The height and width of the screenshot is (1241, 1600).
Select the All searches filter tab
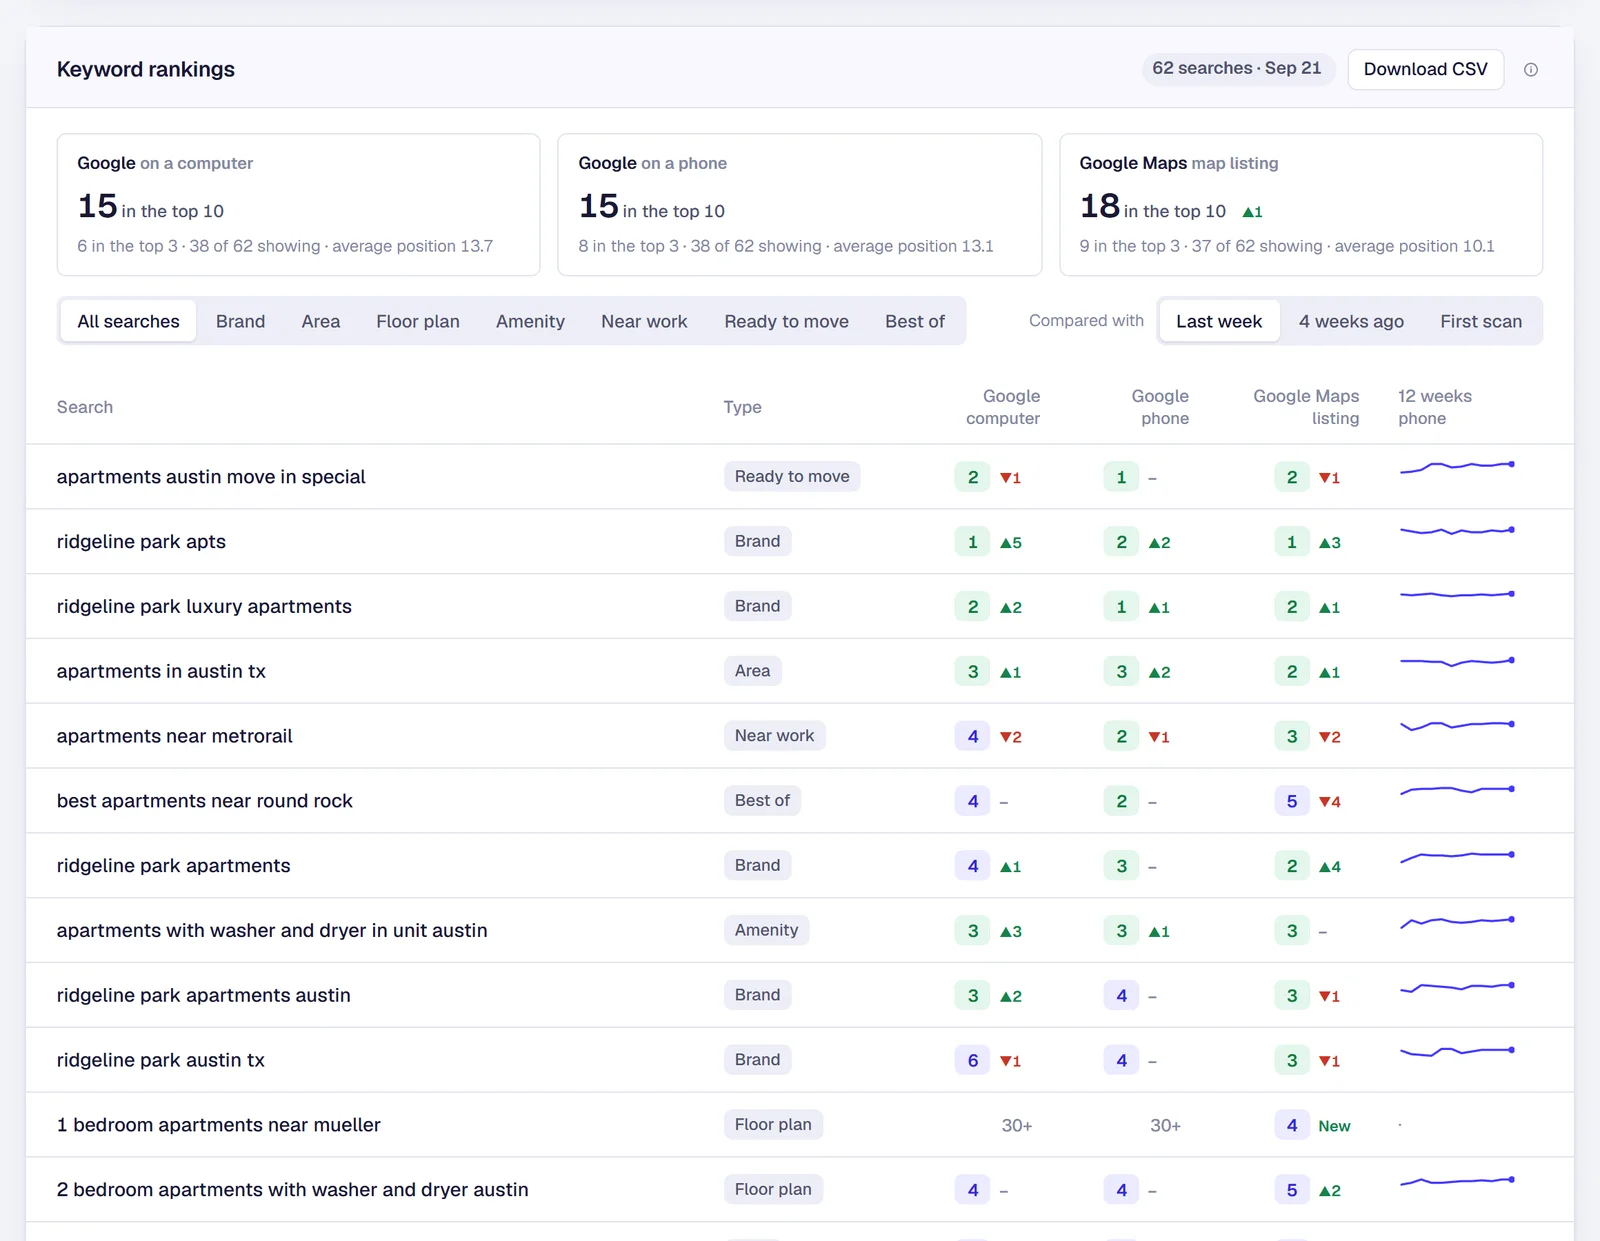128,321
